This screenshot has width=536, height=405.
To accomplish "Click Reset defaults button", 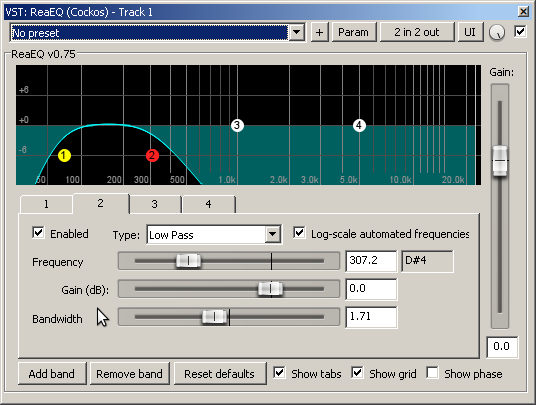I will [x=219, y=374].
